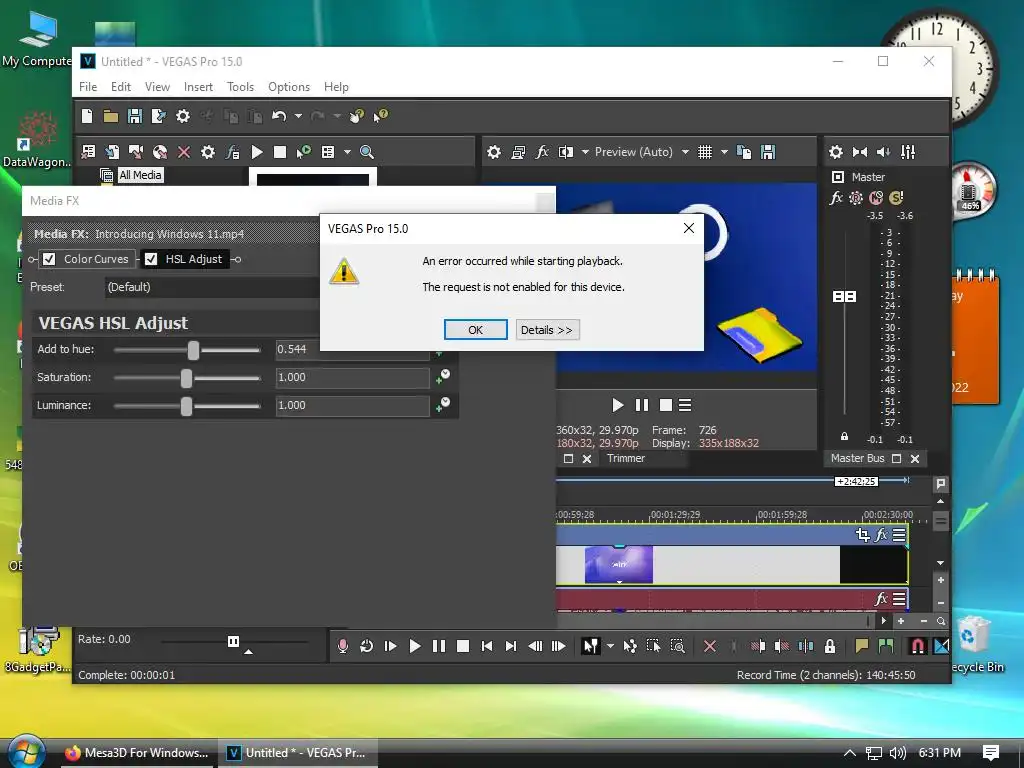Select the video clip thumbnail on timeline

point(618,564)
